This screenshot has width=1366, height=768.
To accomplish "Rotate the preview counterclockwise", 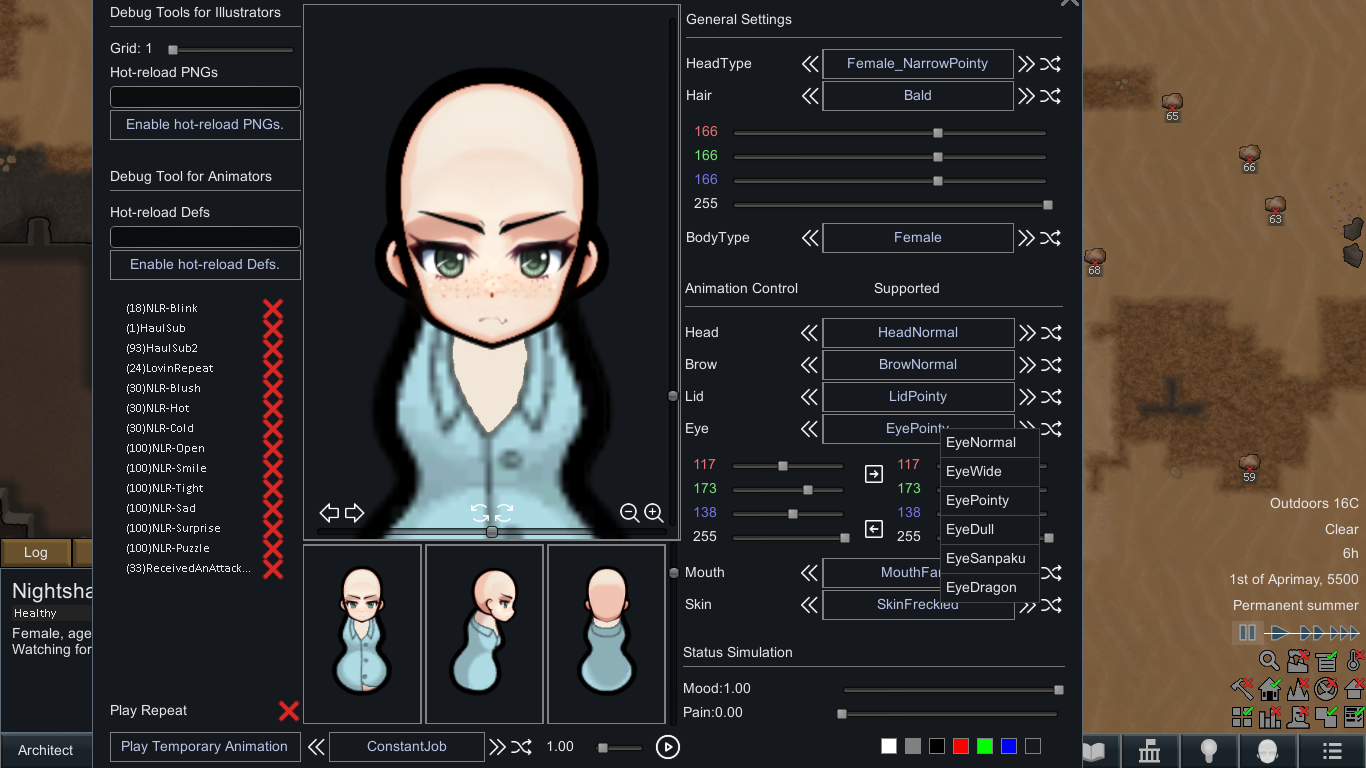I will (x=480, y=513).
